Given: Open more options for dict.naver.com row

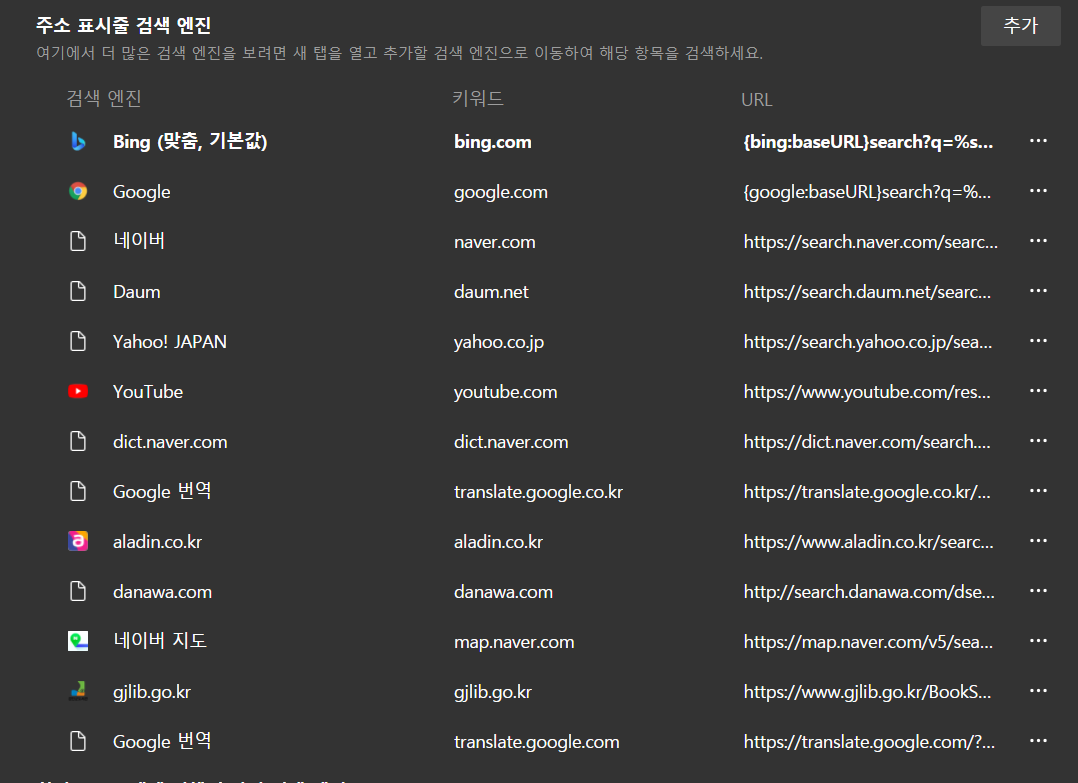Looking at the screenshot, I should pyautogui.click(x=1038, y=441).
